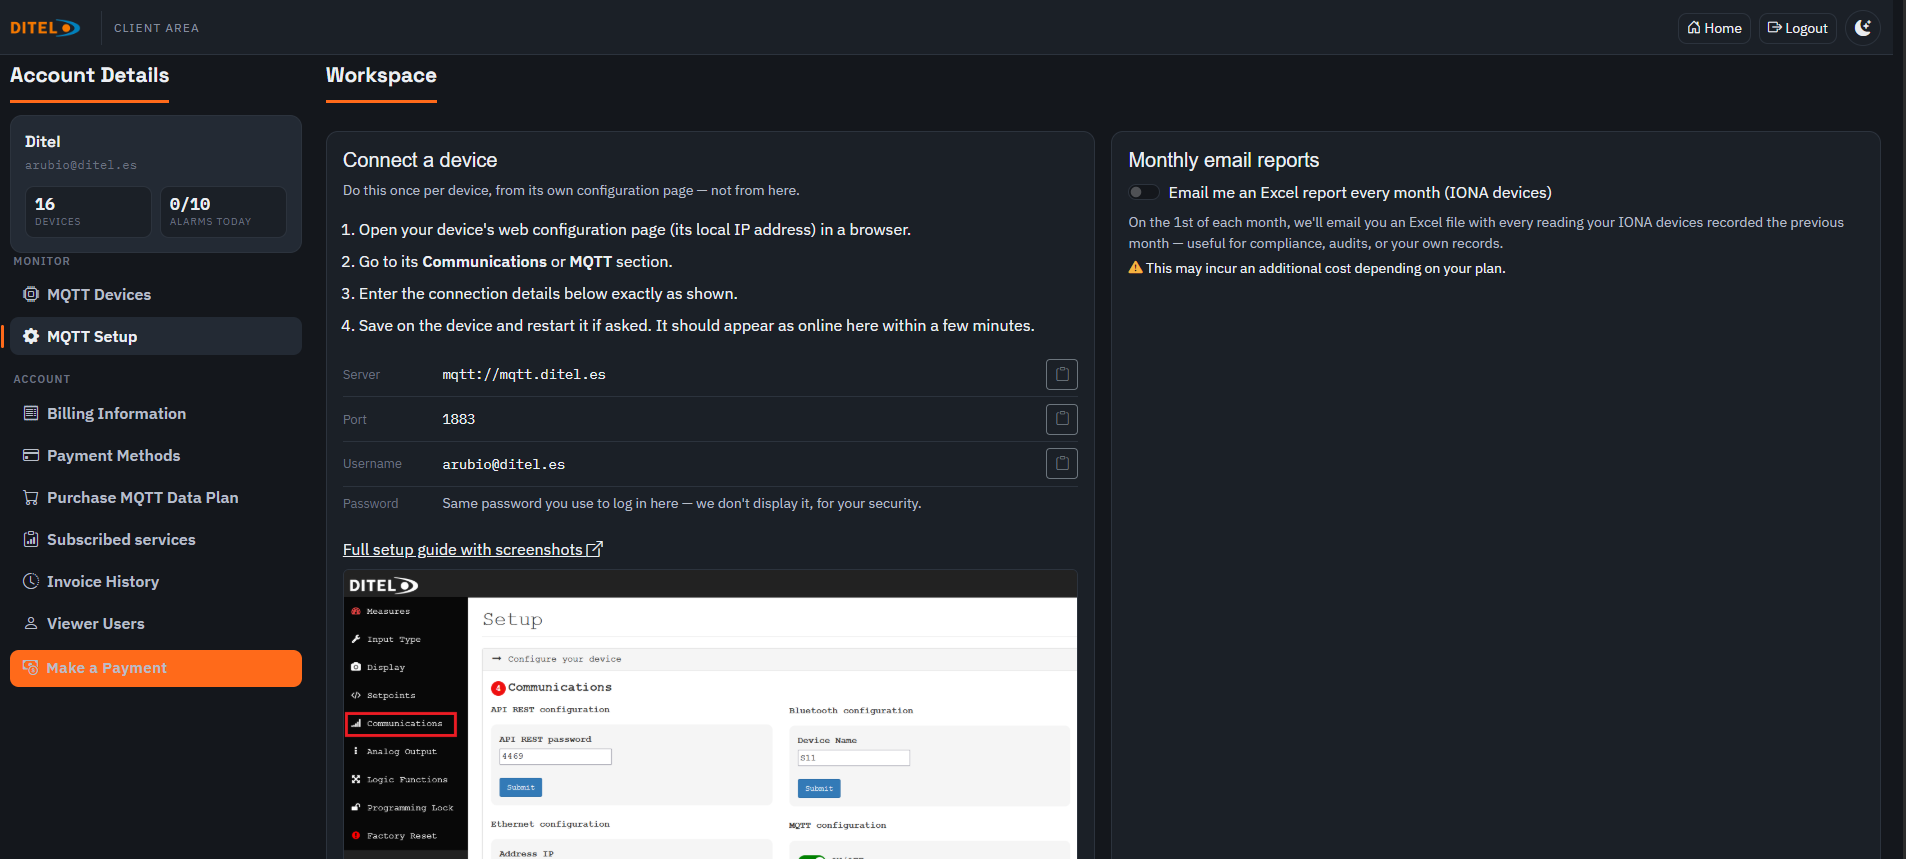Viewport: 1906px width, 859px height.
Task: Open Billing Information page
Action: pos(155,413)
